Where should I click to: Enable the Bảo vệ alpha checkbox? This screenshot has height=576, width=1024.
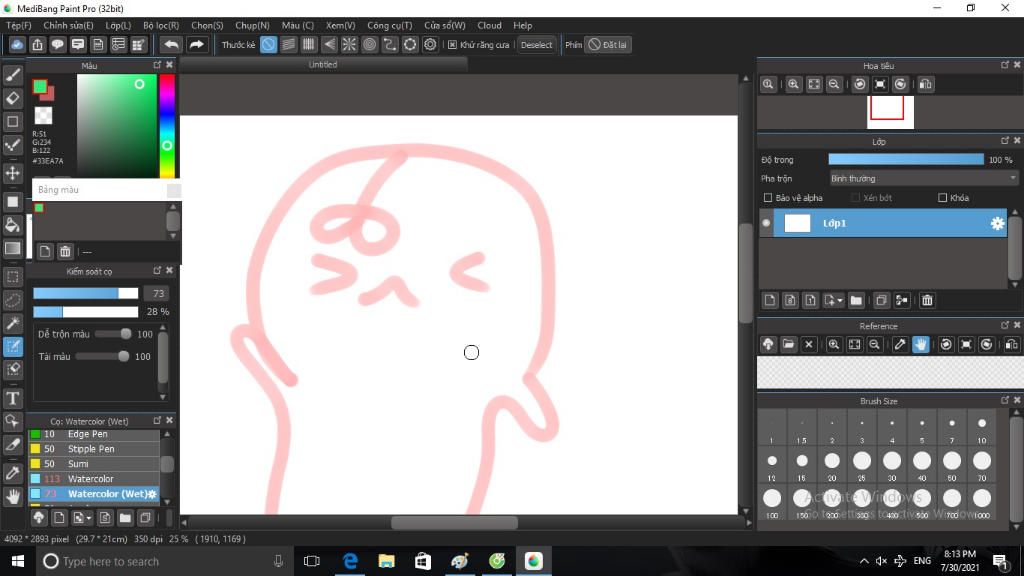768,197
